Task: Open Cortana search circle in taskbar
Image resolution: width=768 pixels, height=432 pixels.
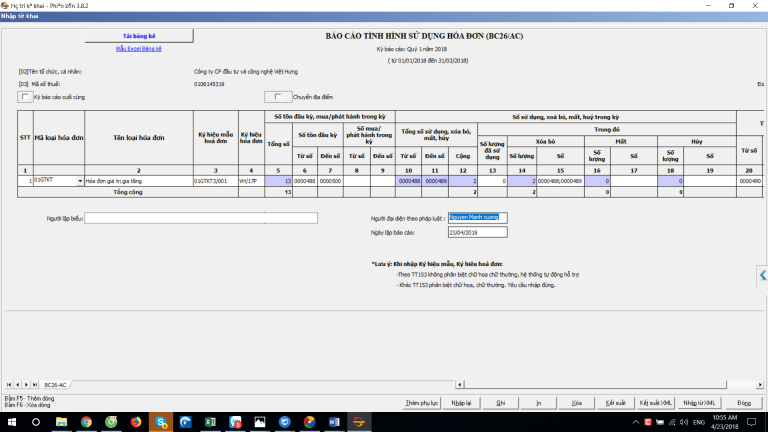Action: coord(36,422)
